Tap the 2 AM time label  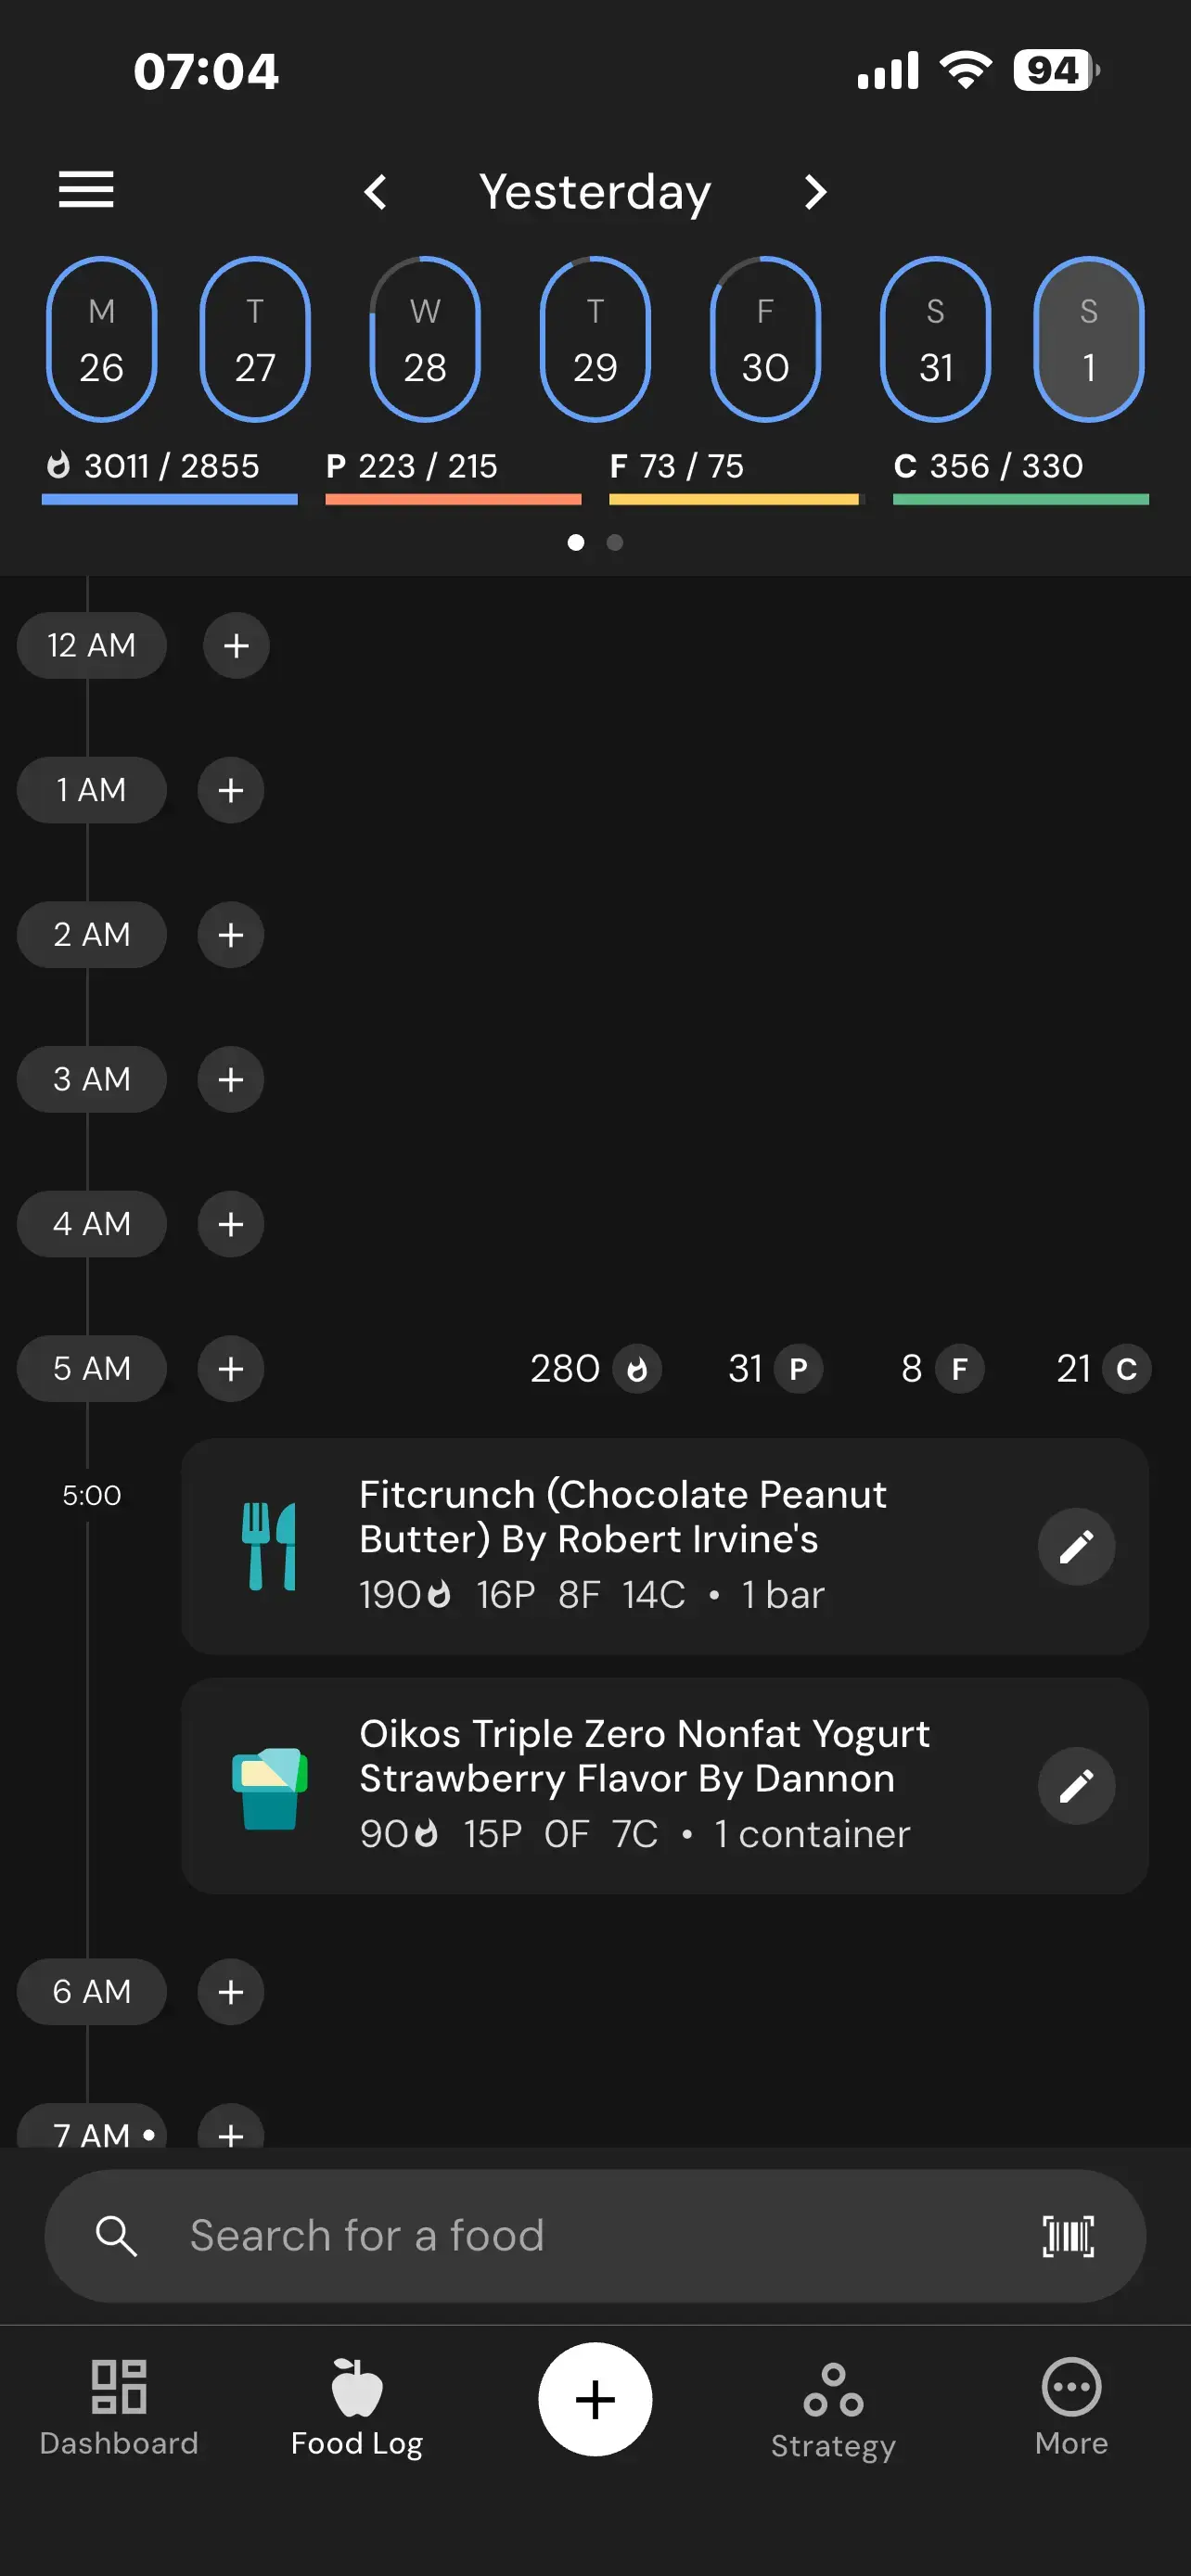click(x=91, y=935)
